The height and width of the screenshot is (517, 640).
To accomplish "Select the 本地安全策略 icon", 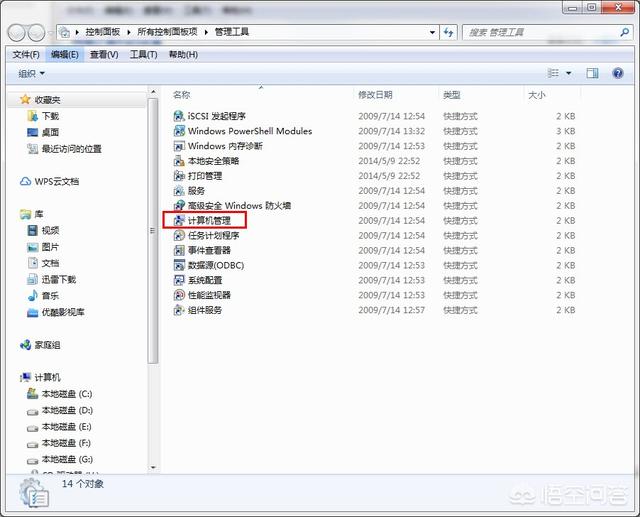I will click(179, 161).
